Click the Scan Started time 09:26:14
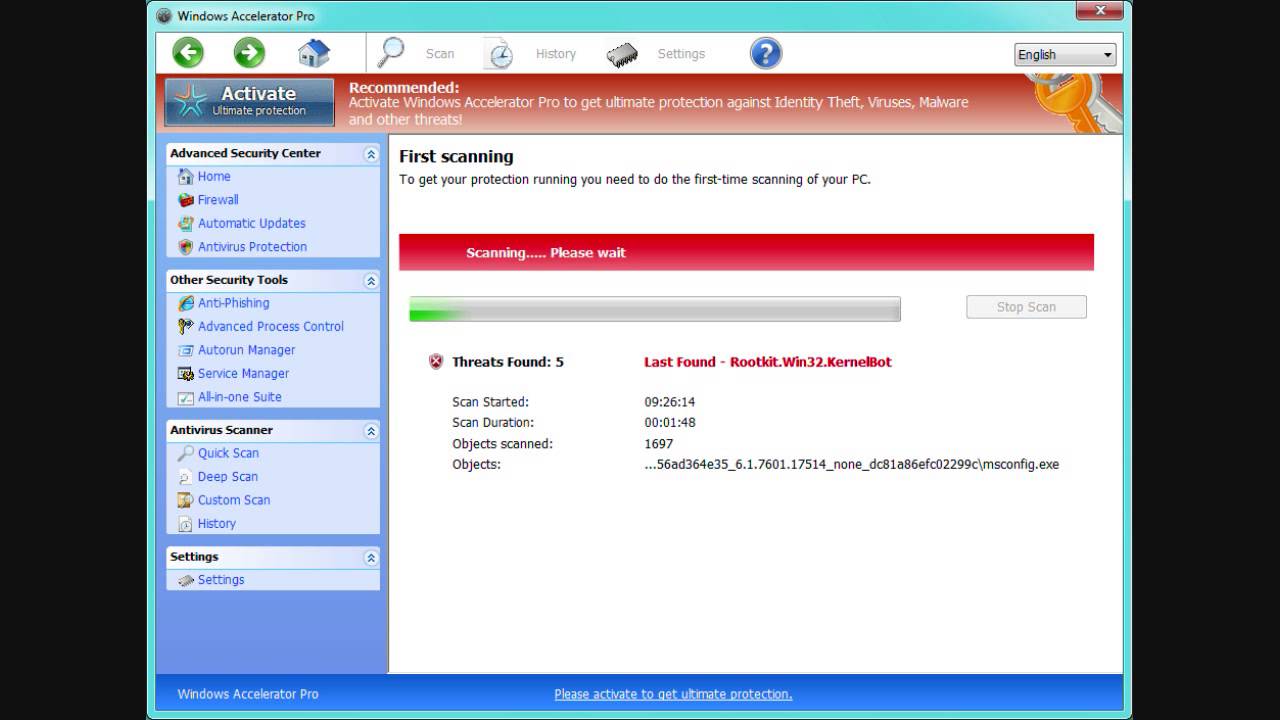1280x720 pixels. (669, 402)
